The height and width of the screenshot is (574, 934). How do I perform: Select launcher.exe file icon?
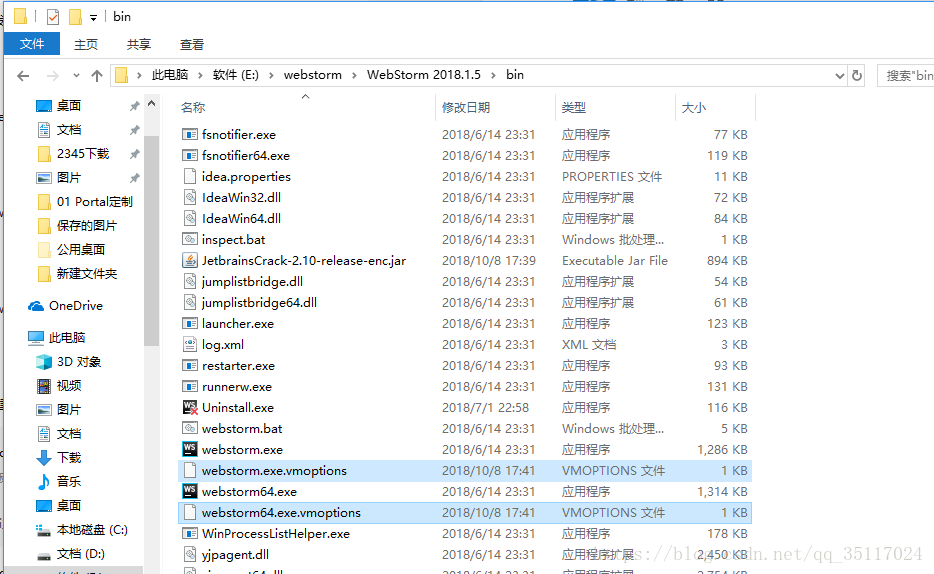click(189, 323)
